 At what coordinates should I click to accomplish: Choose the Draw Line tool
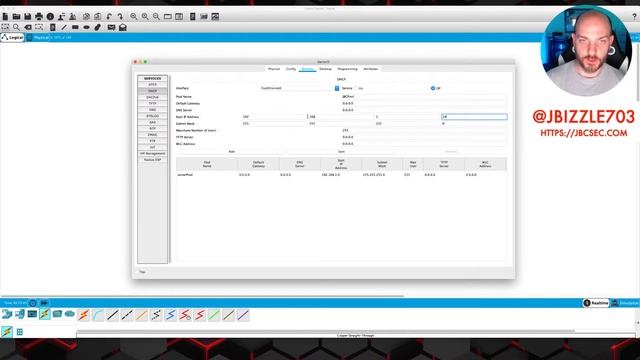click(64, 27)
